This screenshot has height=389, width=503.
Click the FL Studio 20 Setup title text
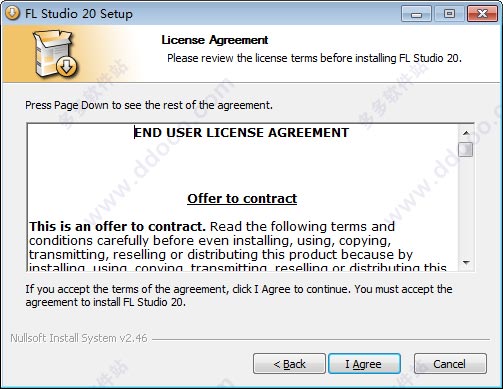79,14
